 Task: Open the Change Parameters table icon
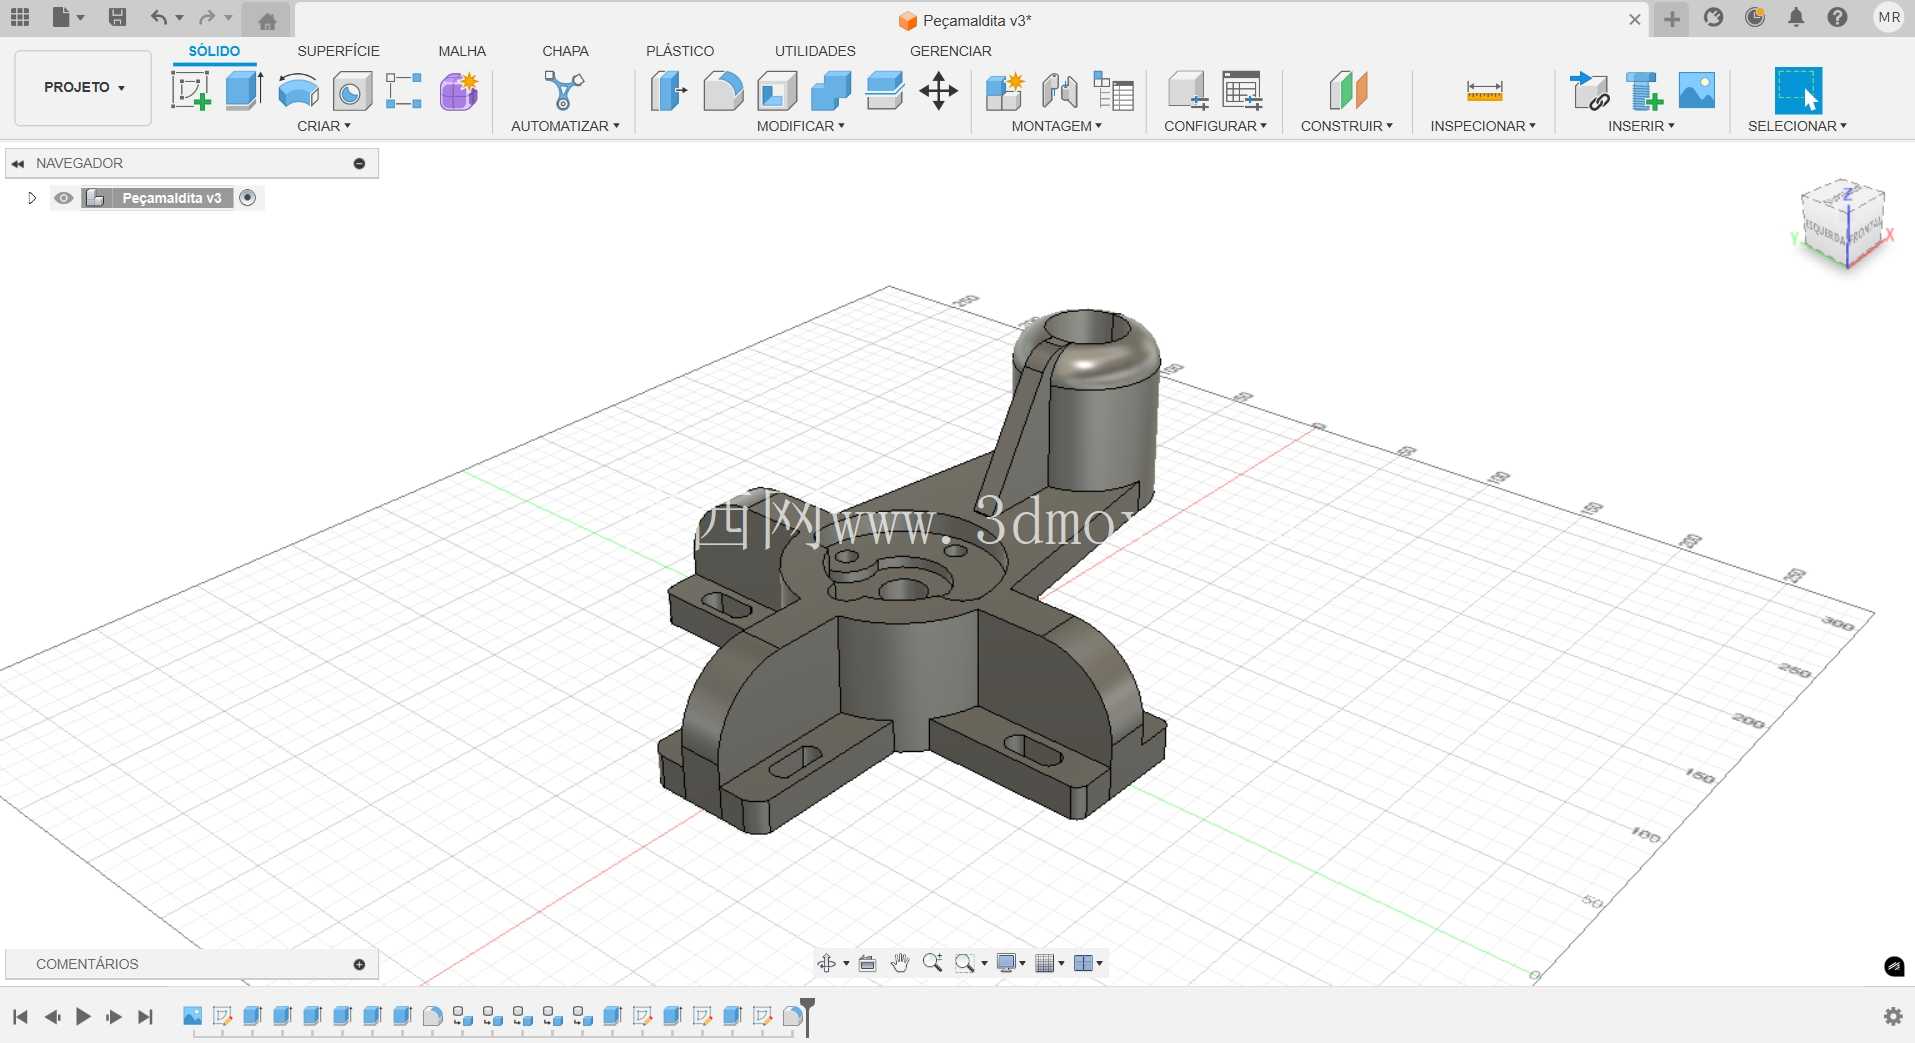pyautogui.click(x=1242, y=91)
